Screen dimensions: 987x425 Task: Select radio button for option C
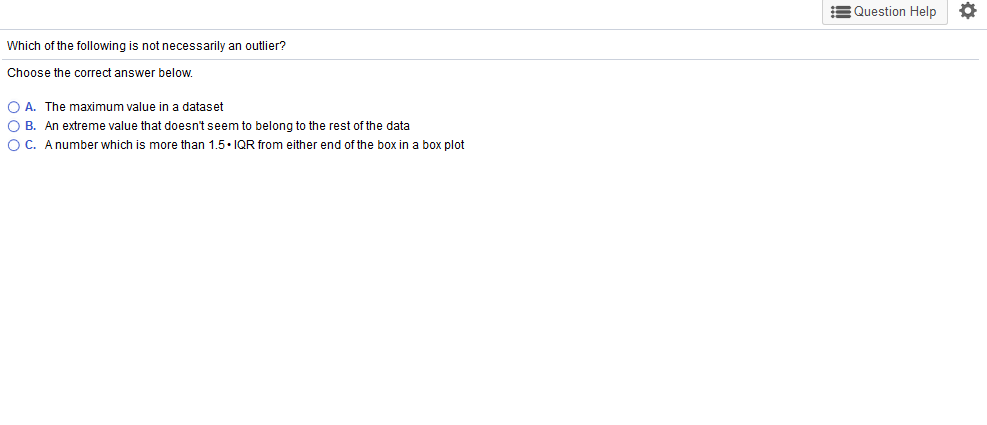(14, 145)
